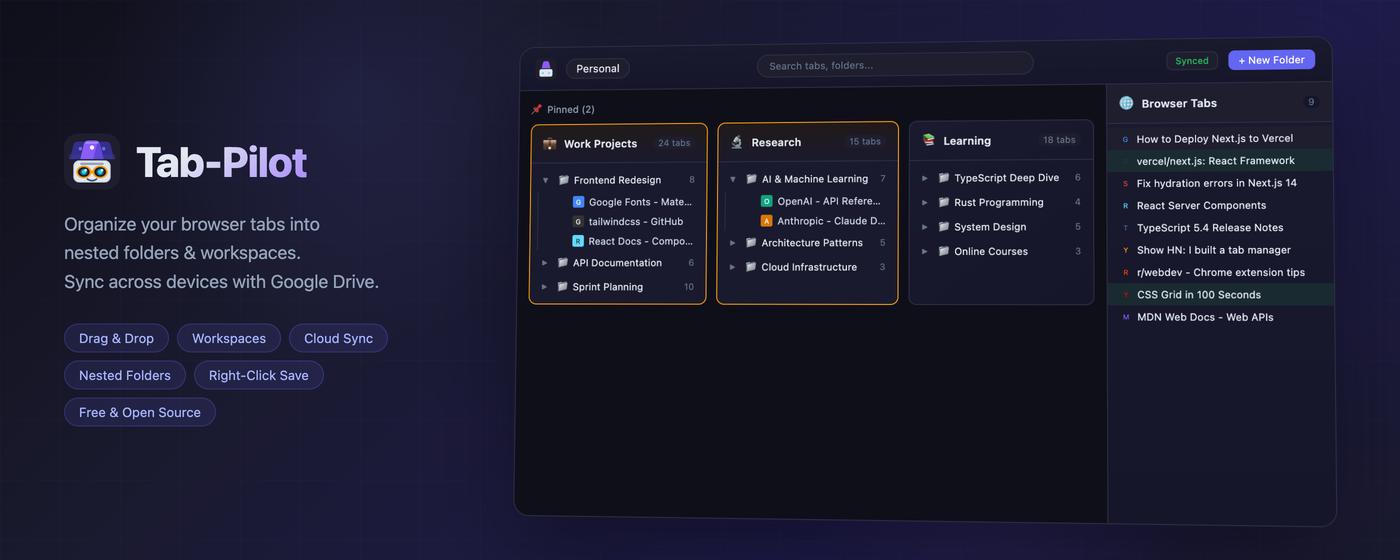Click the tailwindcss GitHub favicon
The width and height of the screenshot is (1400, 560).
click(578, 222)
